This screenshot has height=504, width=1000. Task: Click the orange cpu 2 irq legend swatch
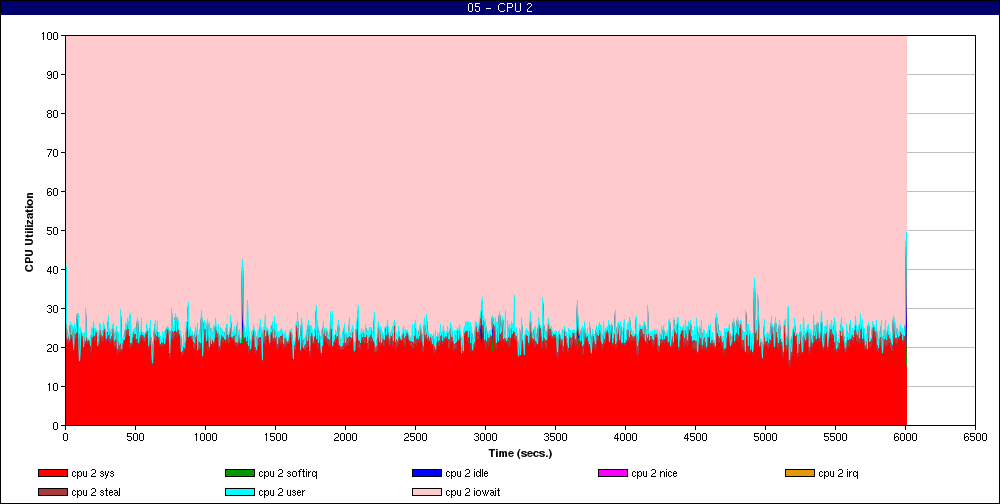[x=800, y=473]
